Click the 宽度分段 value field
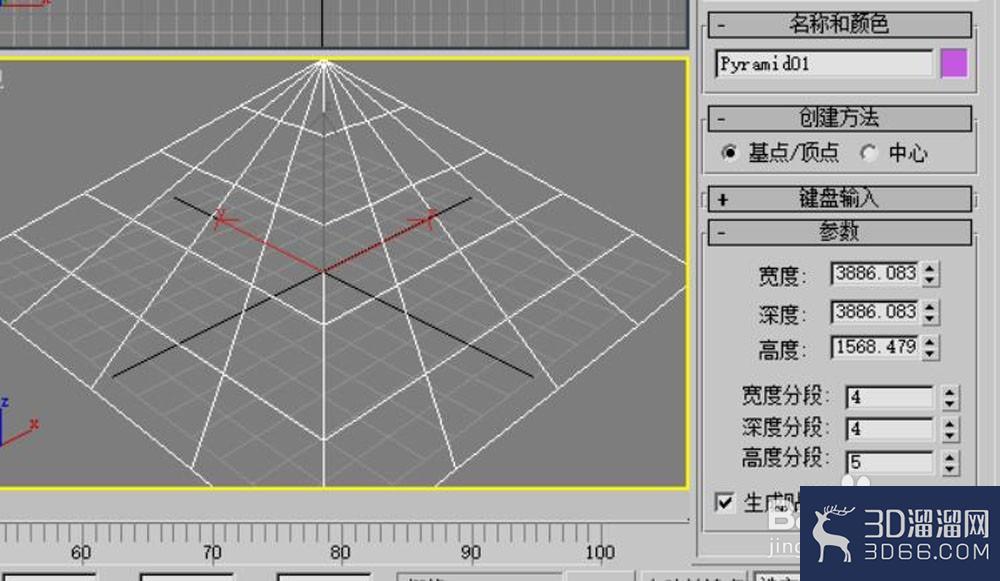1000x581 pixels. 890,397
